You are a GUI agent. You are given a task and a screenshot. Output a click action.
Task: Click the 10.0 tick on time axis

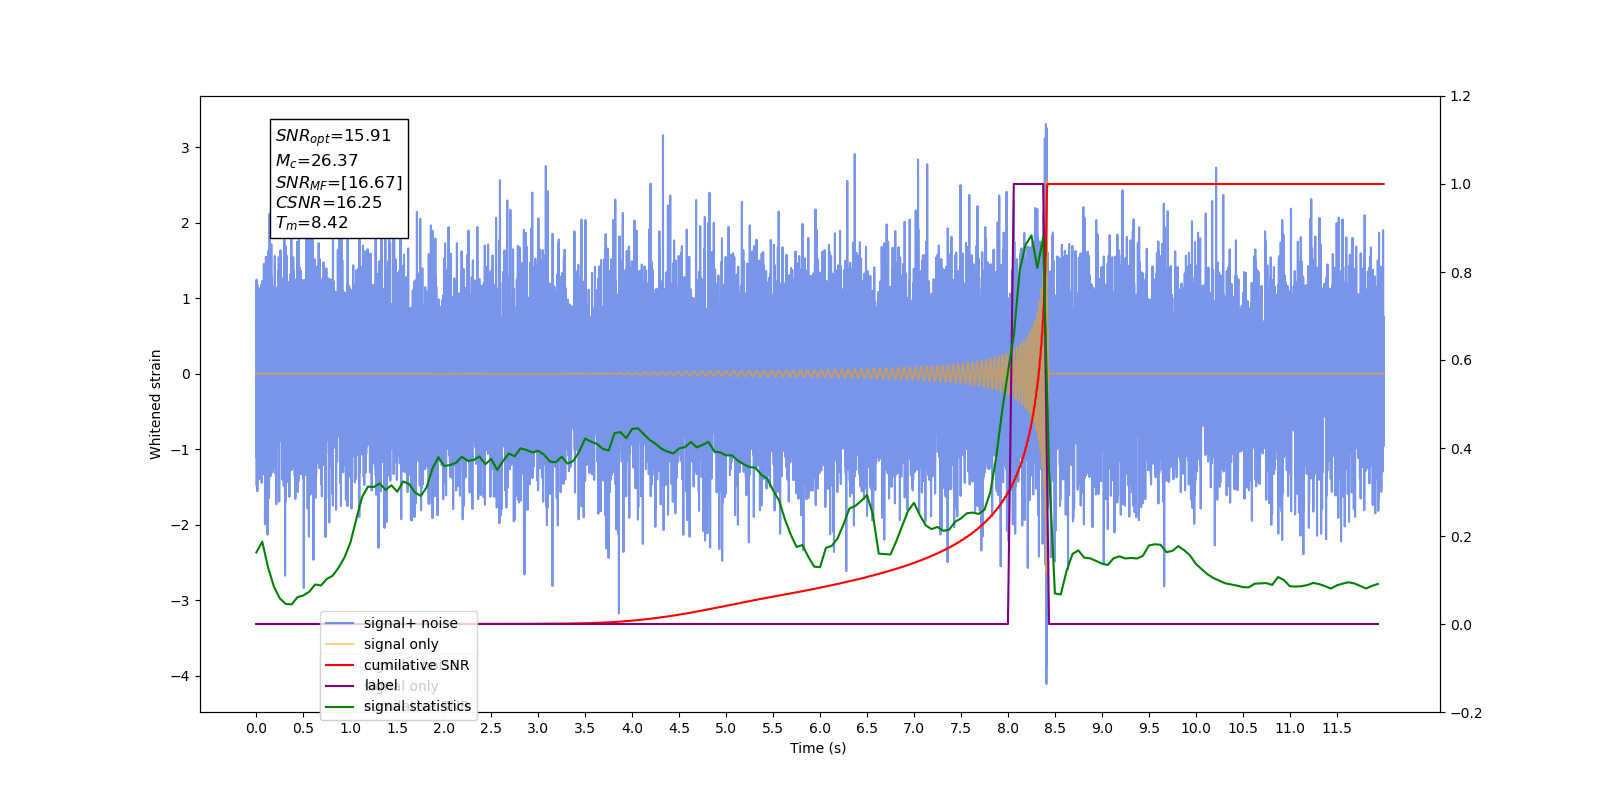click(1196, 728)
